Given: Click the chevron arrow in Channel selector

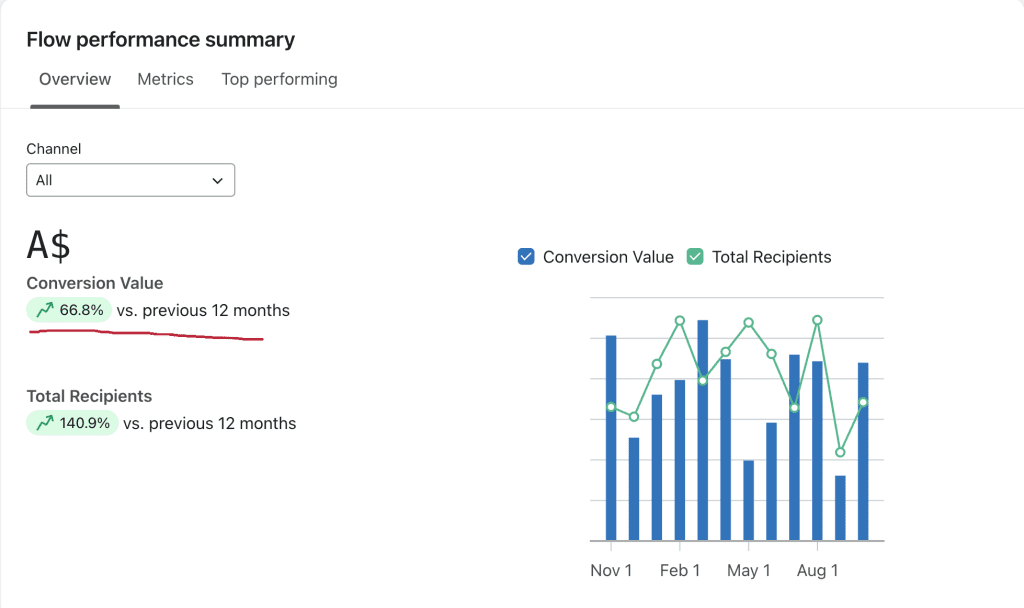Looking at the screenshot, I should point(217,181).
